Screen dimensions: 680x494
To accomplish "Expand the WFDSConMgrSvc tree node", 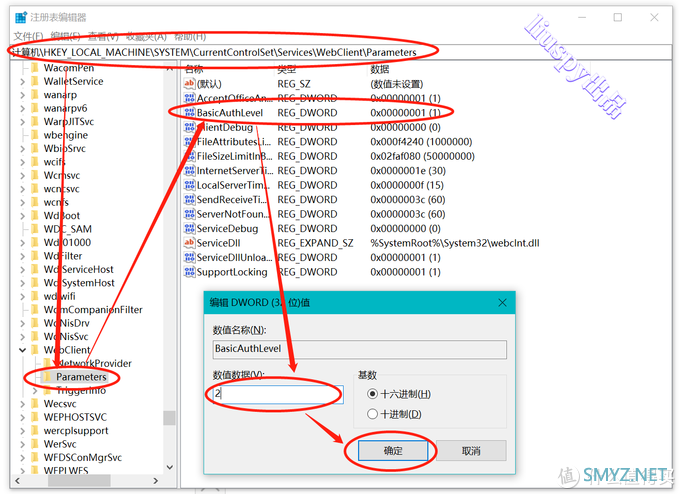I will point(23,458).
